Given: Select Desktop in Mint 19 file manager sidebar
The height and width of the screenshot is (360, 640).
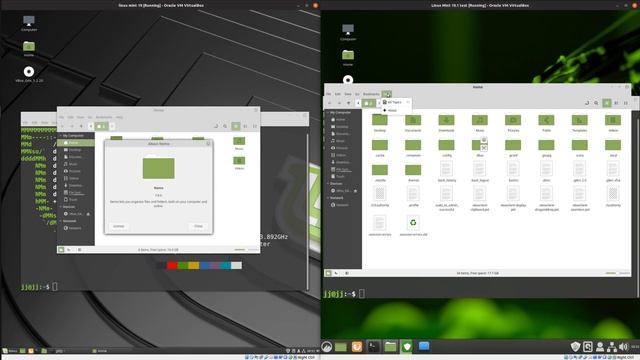Looking at the screenshot, I should [75, 150].
